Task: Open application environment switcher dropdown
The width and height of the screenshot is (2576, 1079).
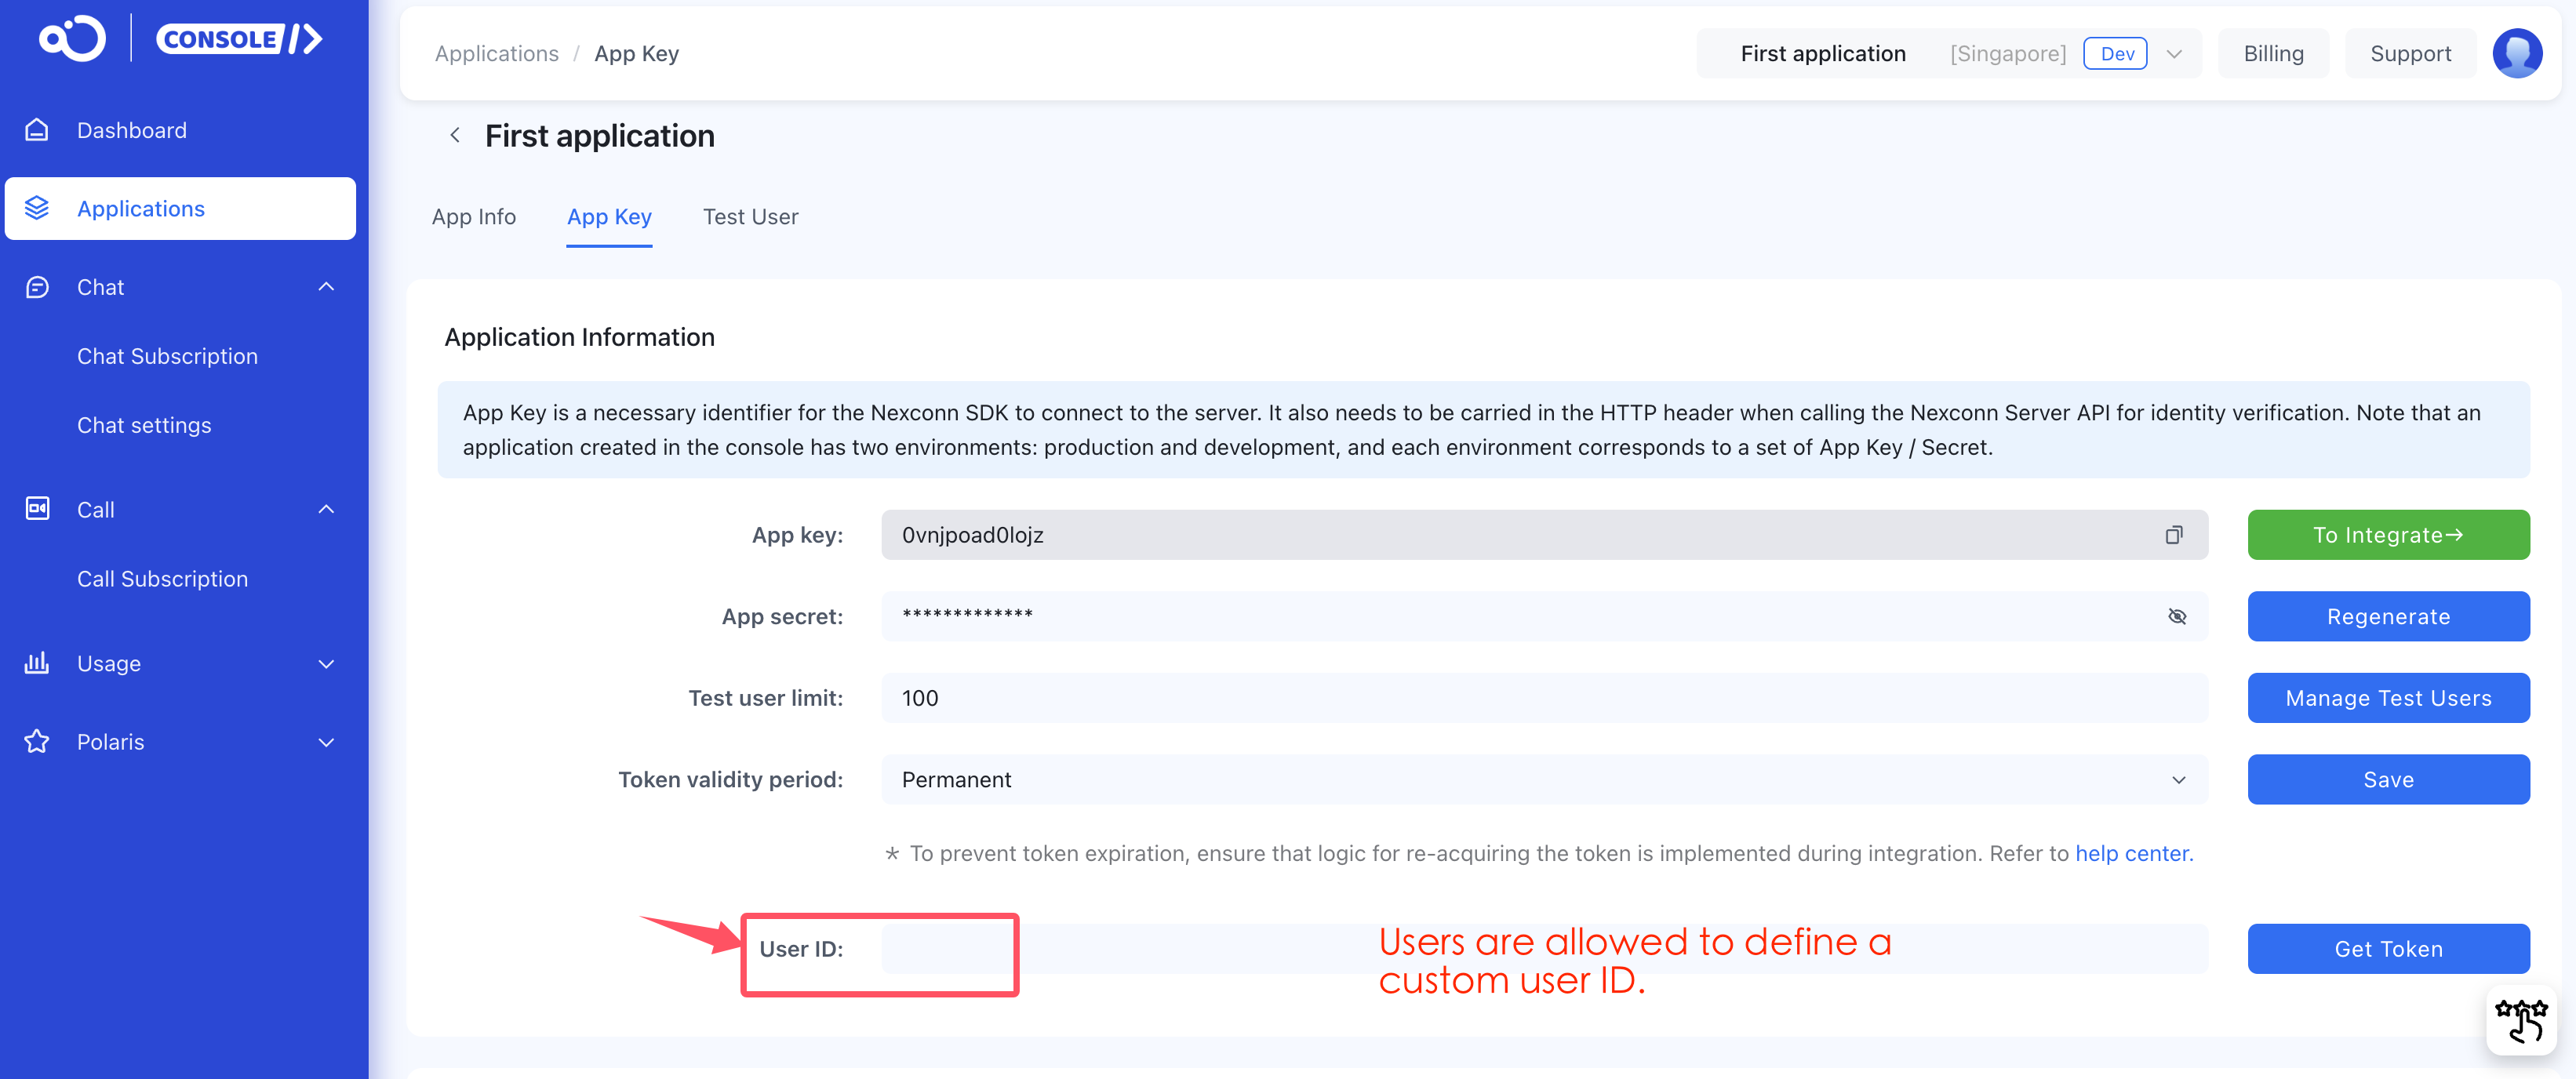Action: point(2173,54)
